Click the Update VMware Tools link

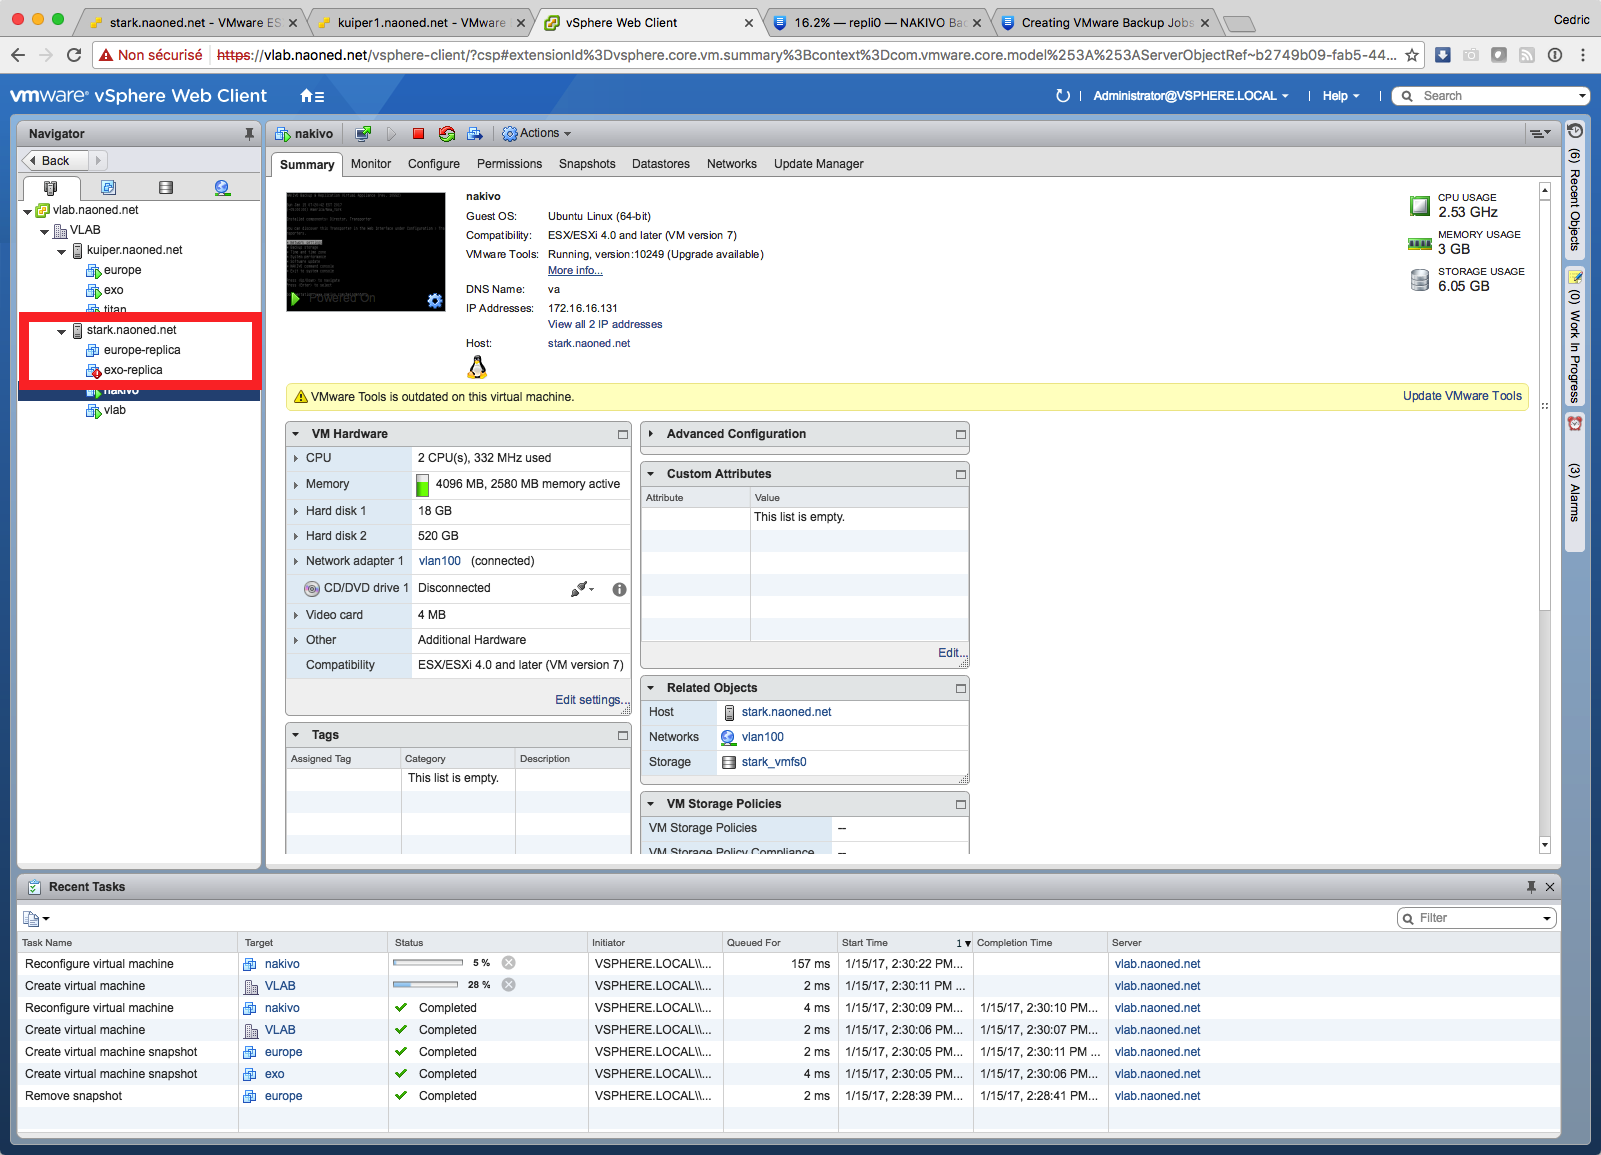coord(1461,396)
